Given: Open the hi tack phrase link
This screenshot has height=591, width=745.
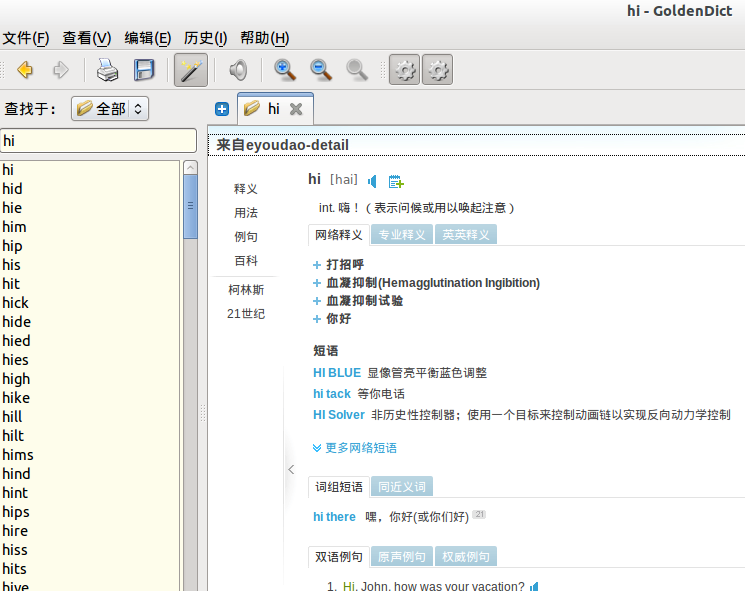Looking at the screenshot, I should click(332, 394).
